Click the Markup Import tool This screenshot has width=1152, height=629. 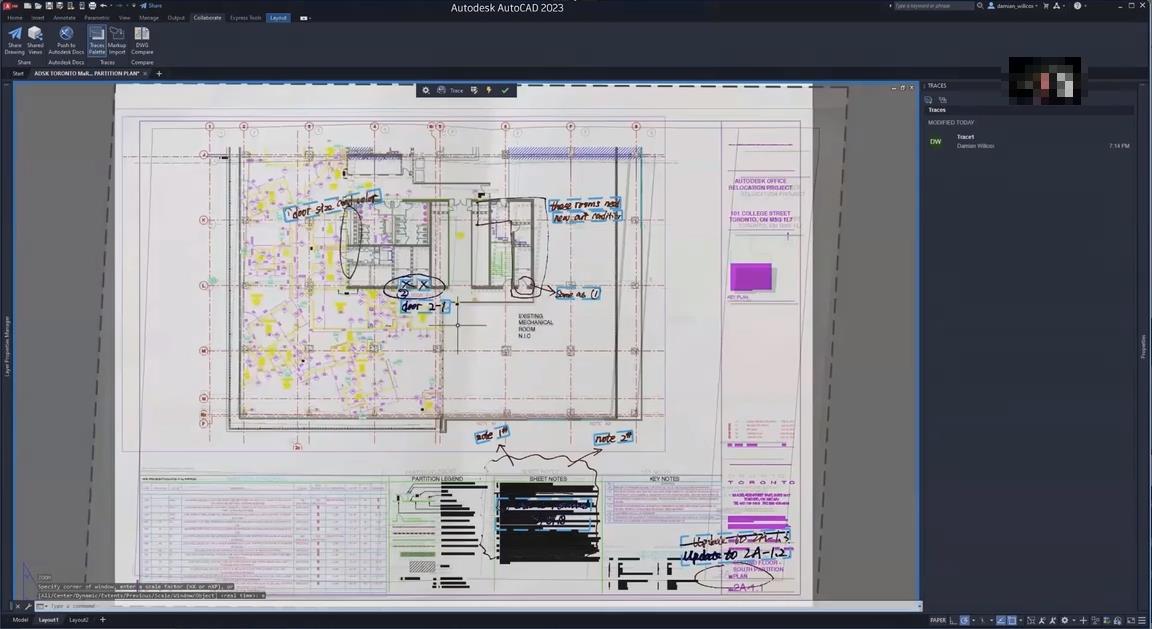tap(117, 40)
